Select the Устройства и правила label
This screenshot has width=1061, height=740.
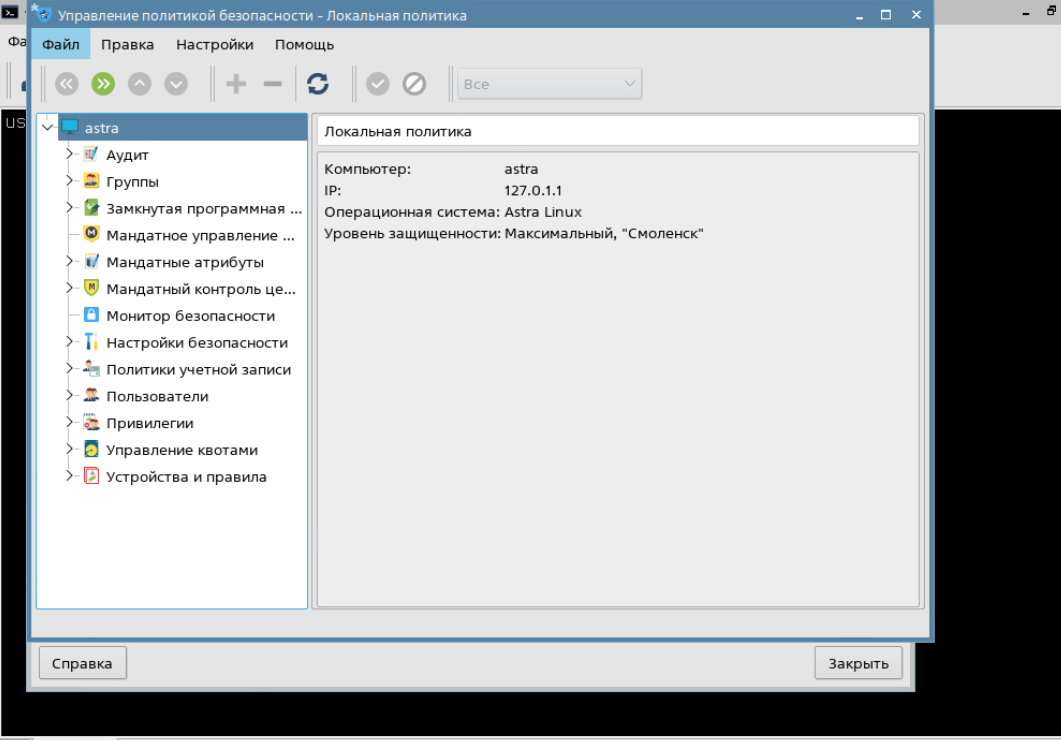click(x=186, y=477)
